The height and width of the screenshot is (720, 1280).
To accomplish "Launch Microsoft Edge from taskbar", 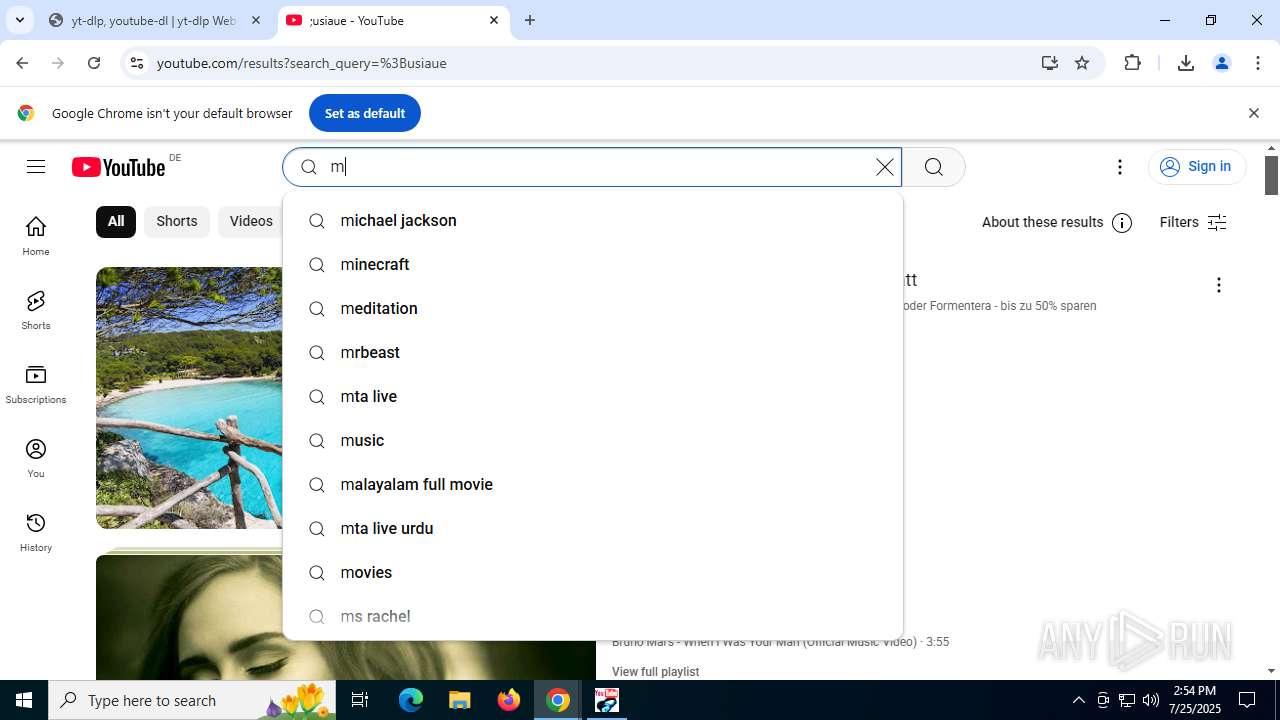I will click(x=411, y=700).
